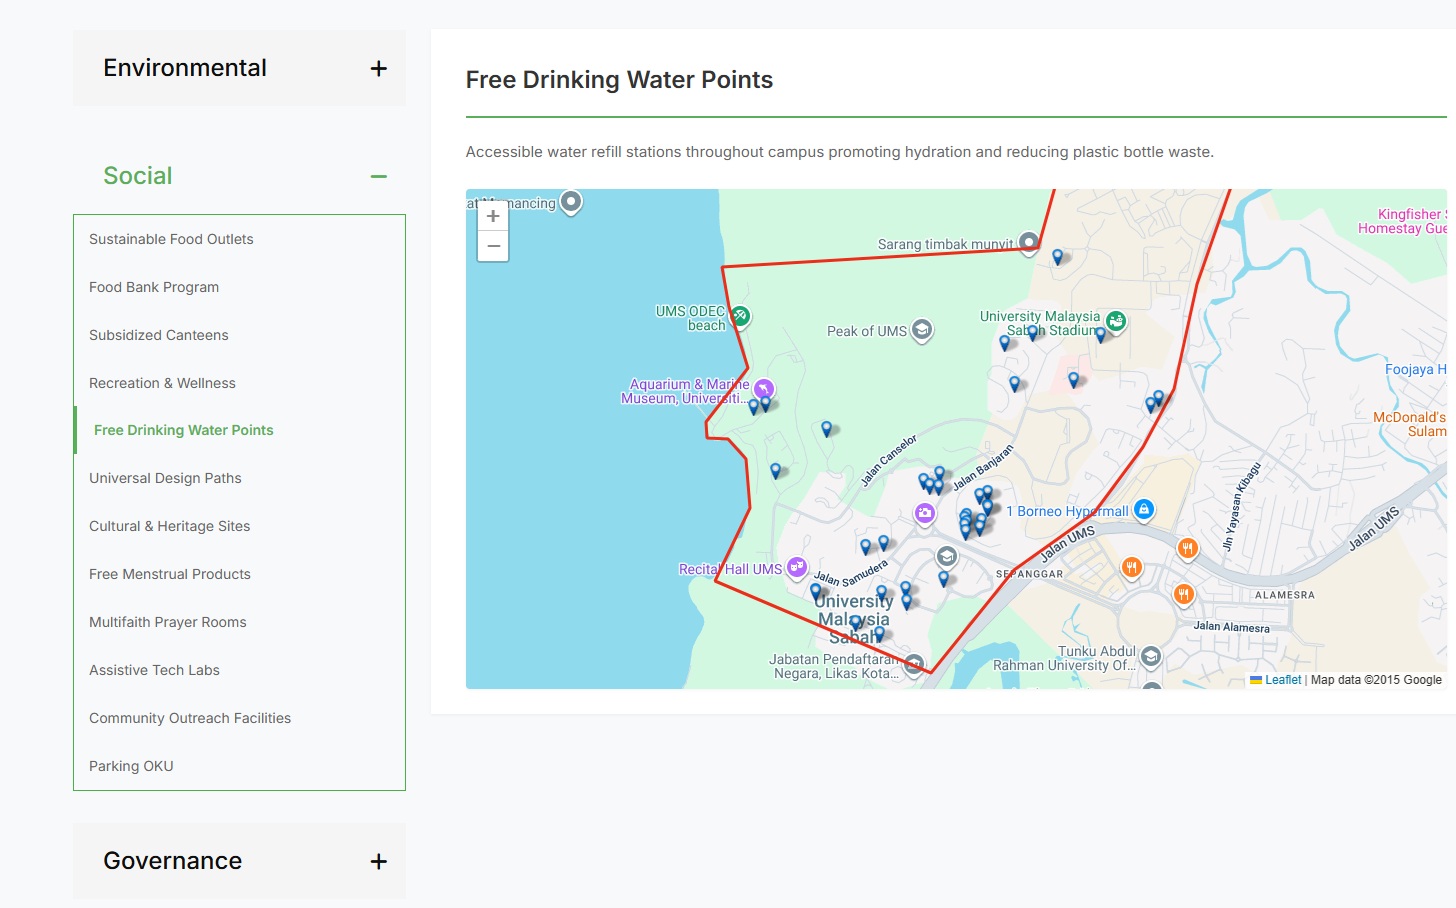Open Parking OKU item
Screen dimensions: 1456x908
point(131,766)
